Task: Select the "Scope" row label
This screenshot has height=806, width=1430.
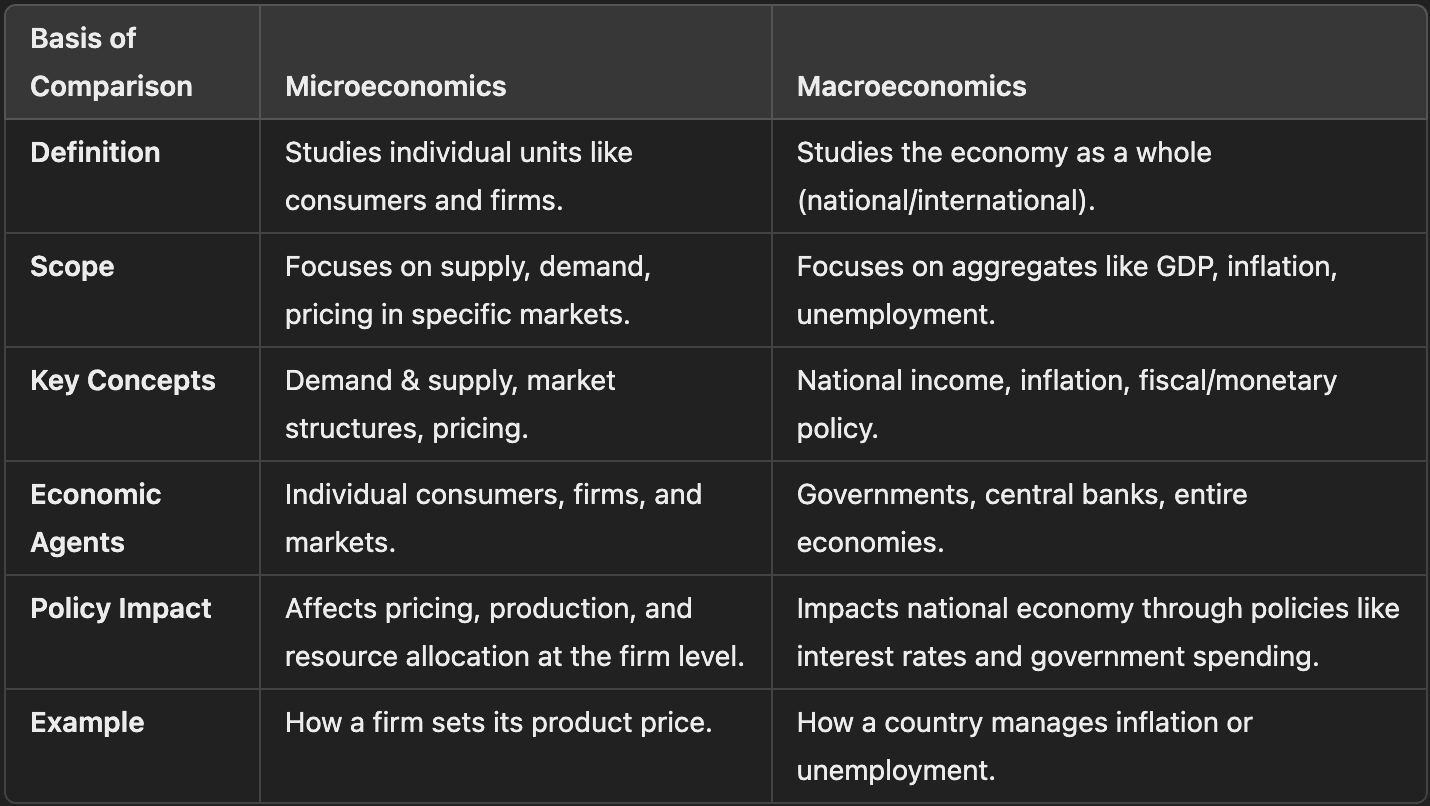Action: tap(72, 266)
